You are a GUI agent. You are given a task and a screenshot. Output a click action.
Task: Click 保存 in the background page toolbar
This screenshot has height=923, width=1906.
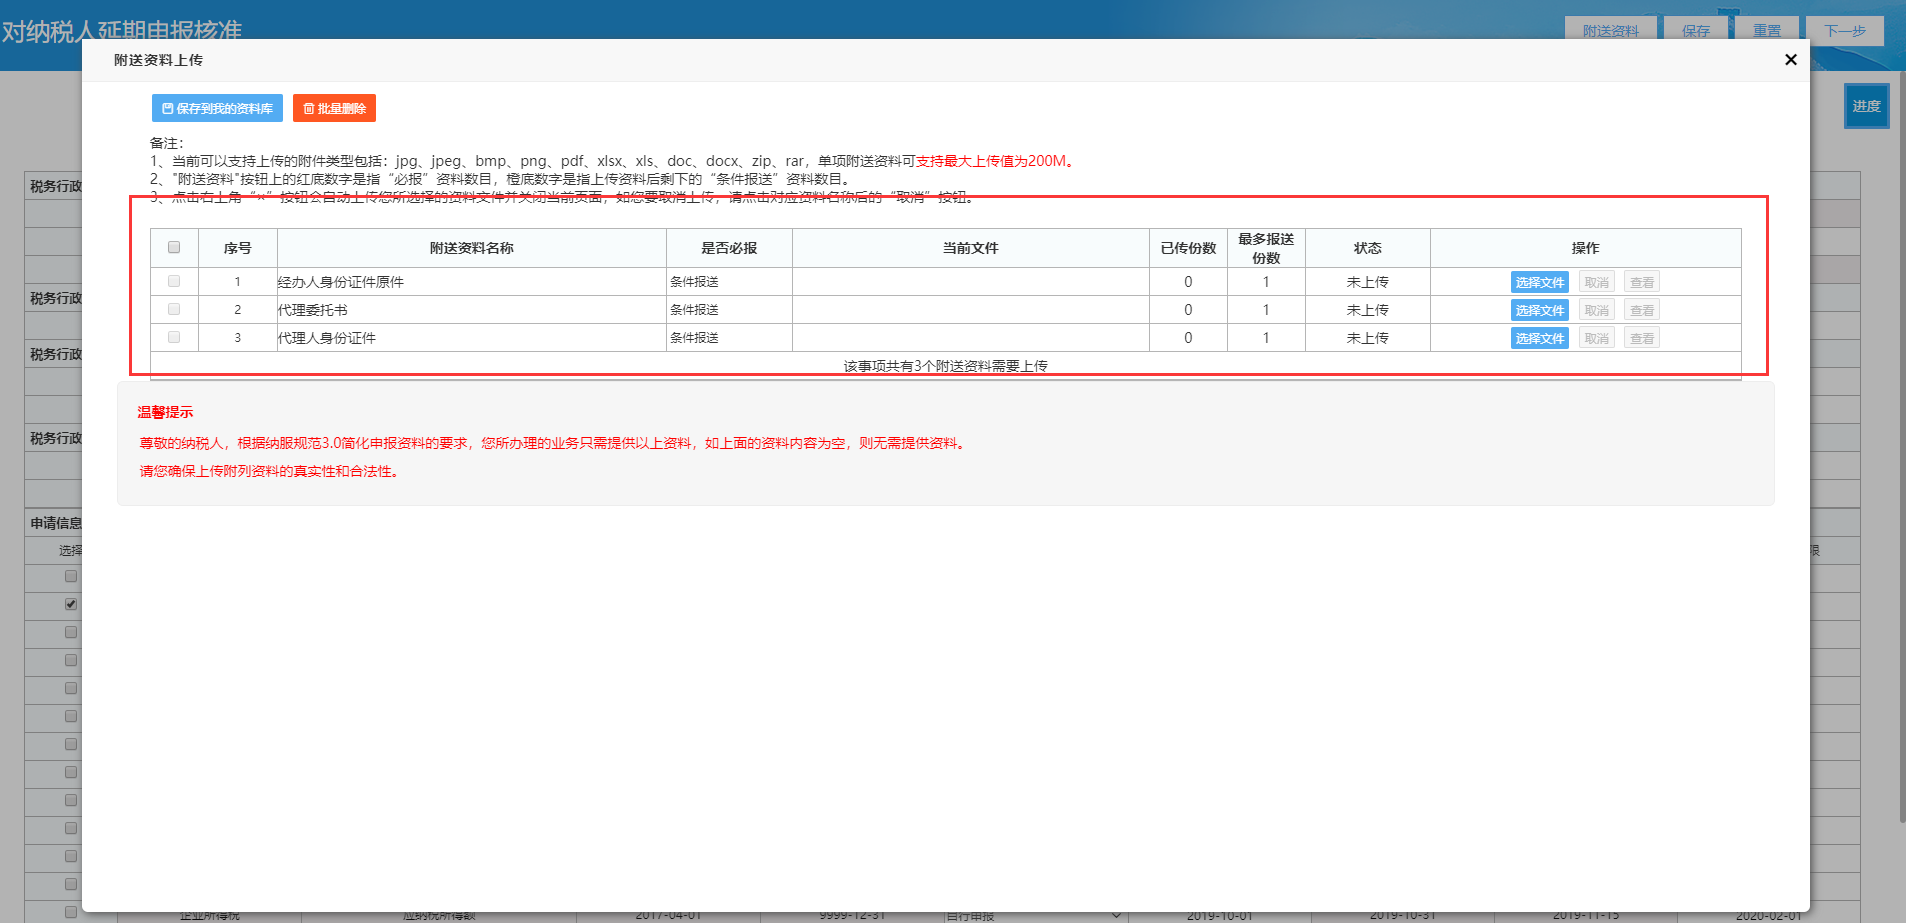1696,30
